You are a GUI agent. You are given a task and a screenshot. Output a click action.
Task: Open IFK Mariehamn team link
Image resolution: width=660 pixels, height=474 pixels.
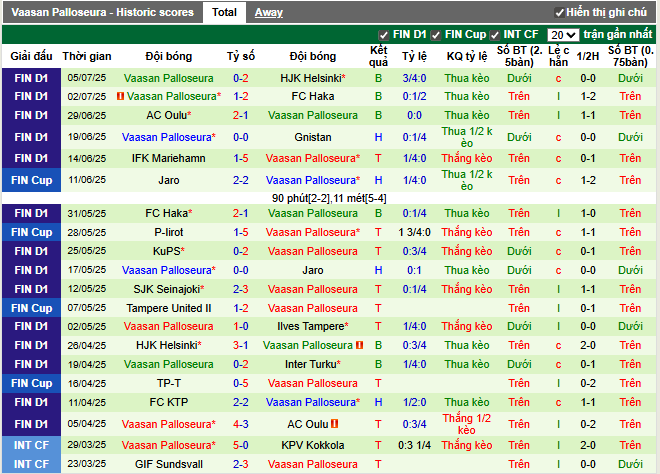point(169,158)
